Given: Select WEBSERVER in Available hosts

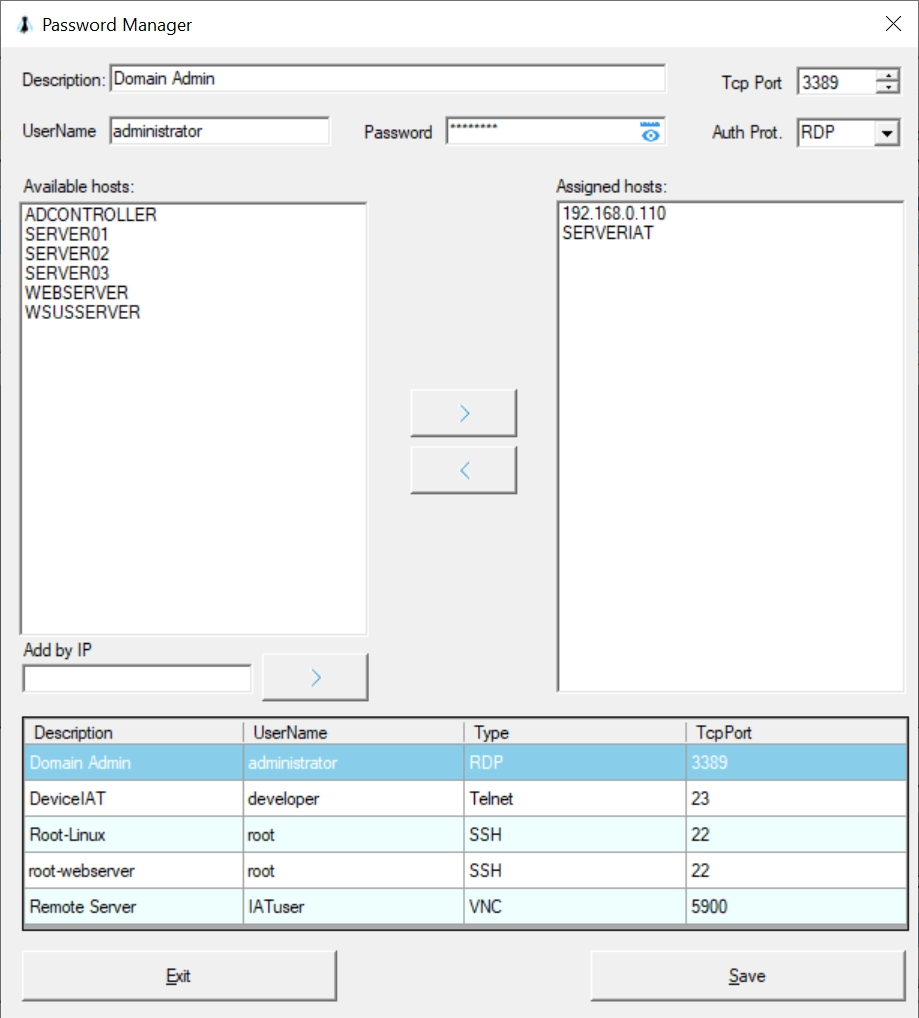Looking at the screenshot, I should (x=77, y=293).
